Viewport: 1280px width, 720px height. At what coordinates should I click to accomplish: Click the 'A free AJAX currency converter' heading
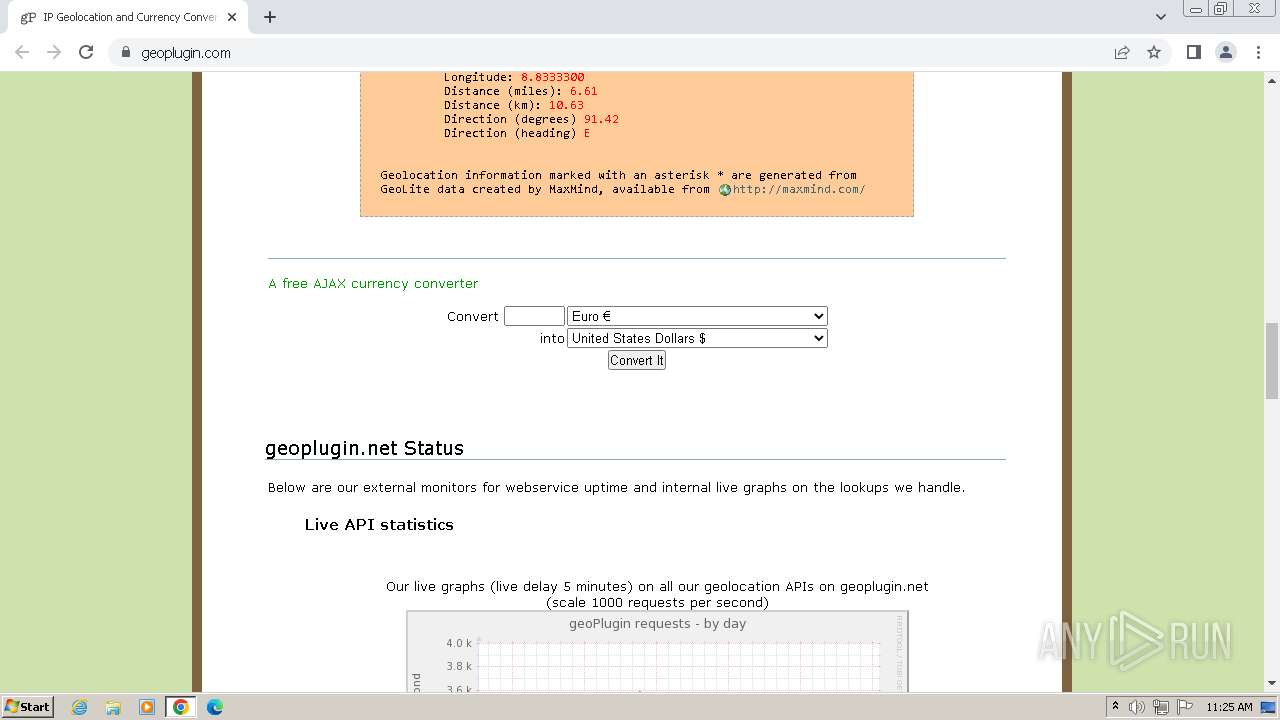click(373, 283)
